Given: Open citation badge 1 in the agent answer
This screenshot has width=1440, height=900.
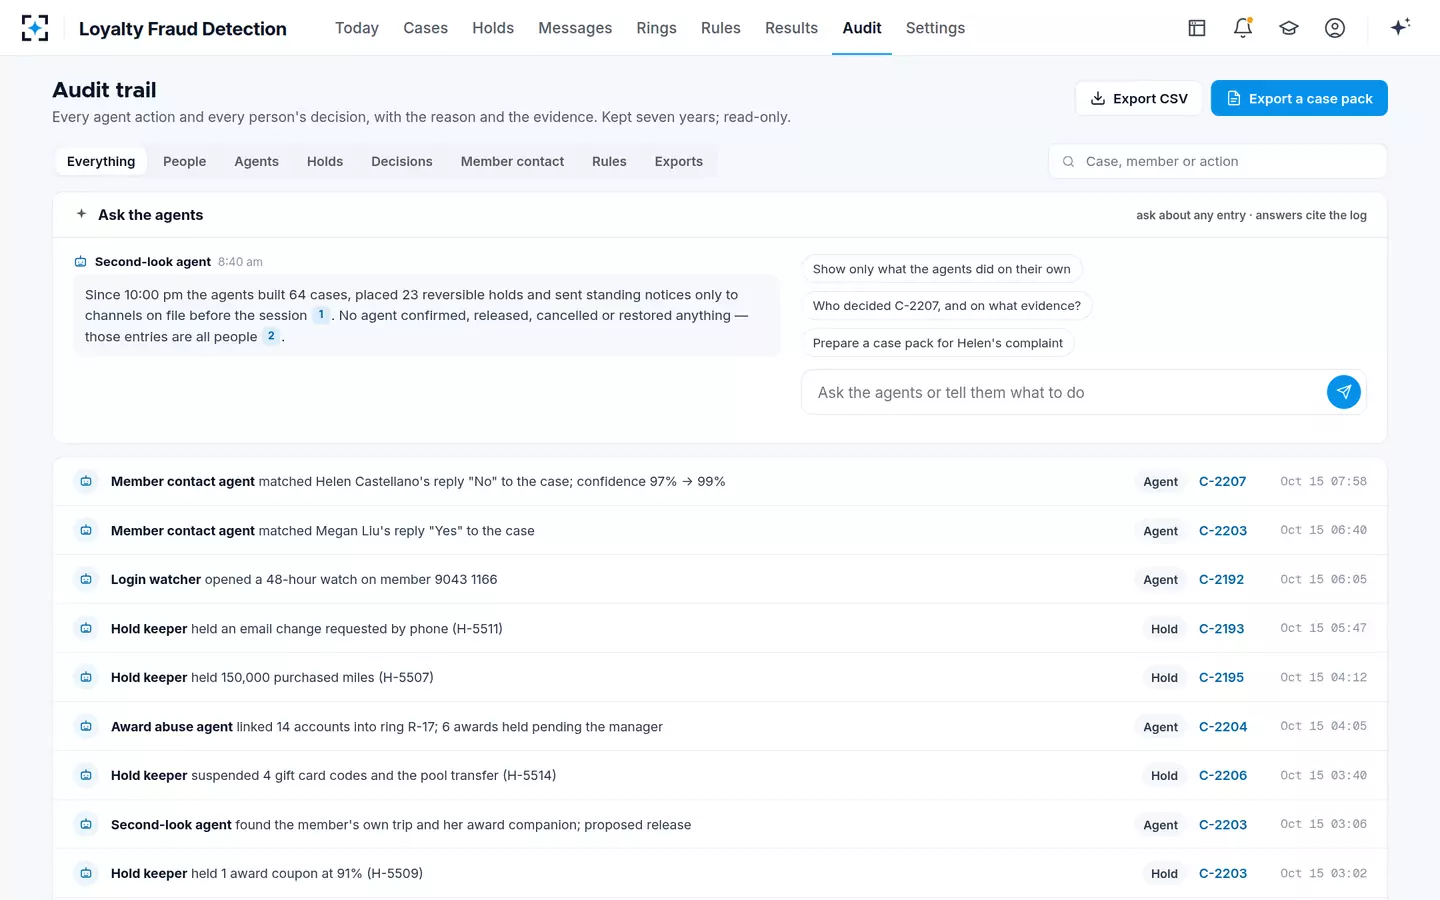Looking at the screenshot, I should coord(321,315).
